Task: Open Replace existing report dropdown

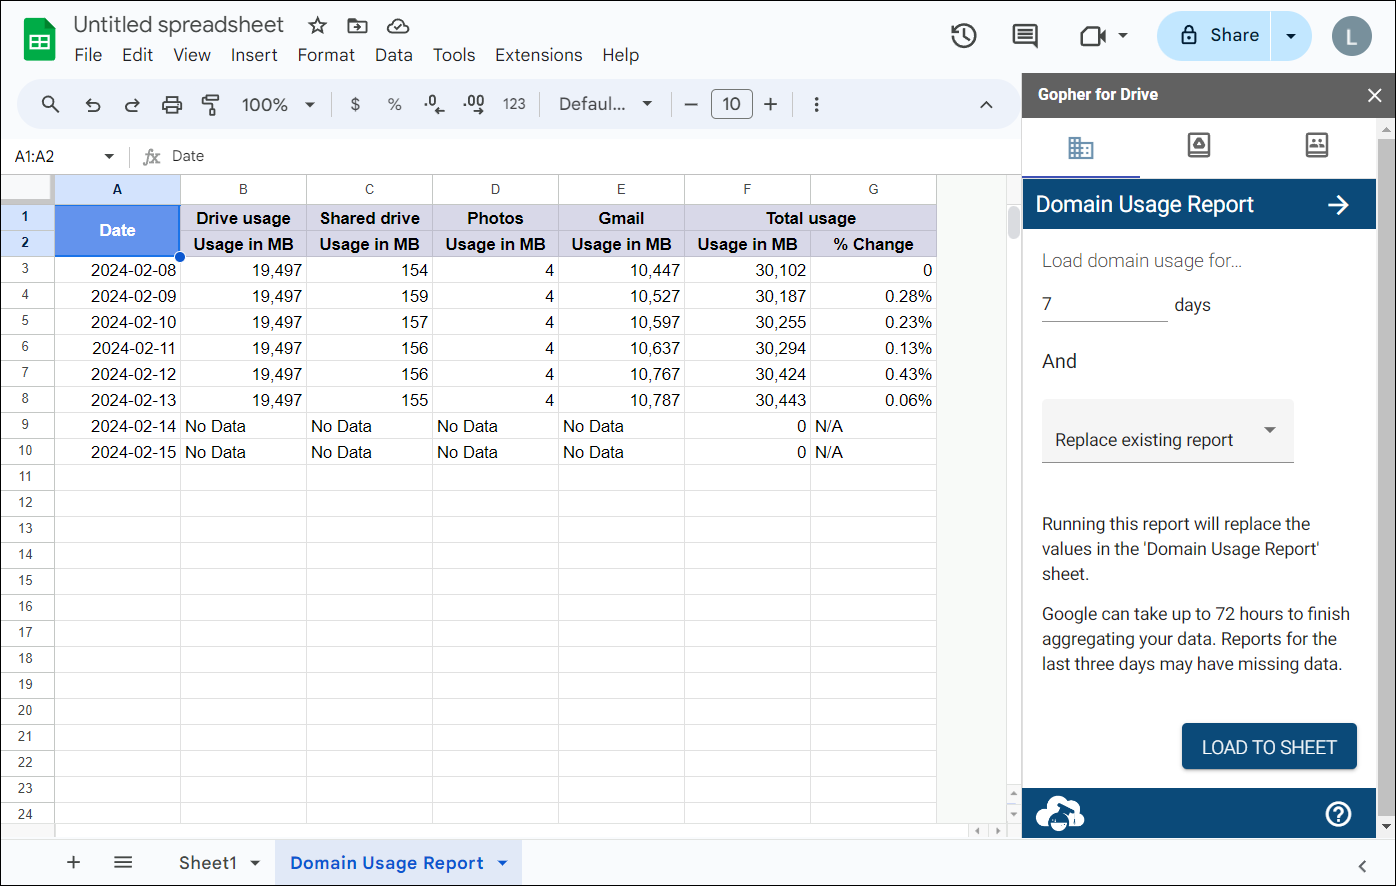Action: tap(1168, 431)
